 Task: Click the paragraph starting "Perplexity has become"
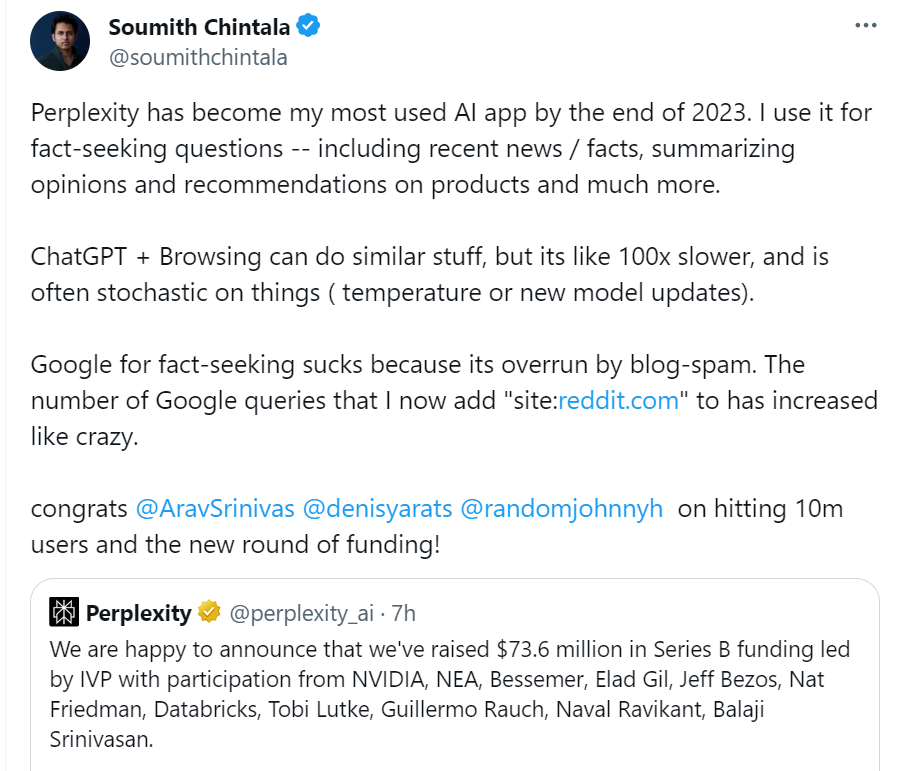coord(450,149)
